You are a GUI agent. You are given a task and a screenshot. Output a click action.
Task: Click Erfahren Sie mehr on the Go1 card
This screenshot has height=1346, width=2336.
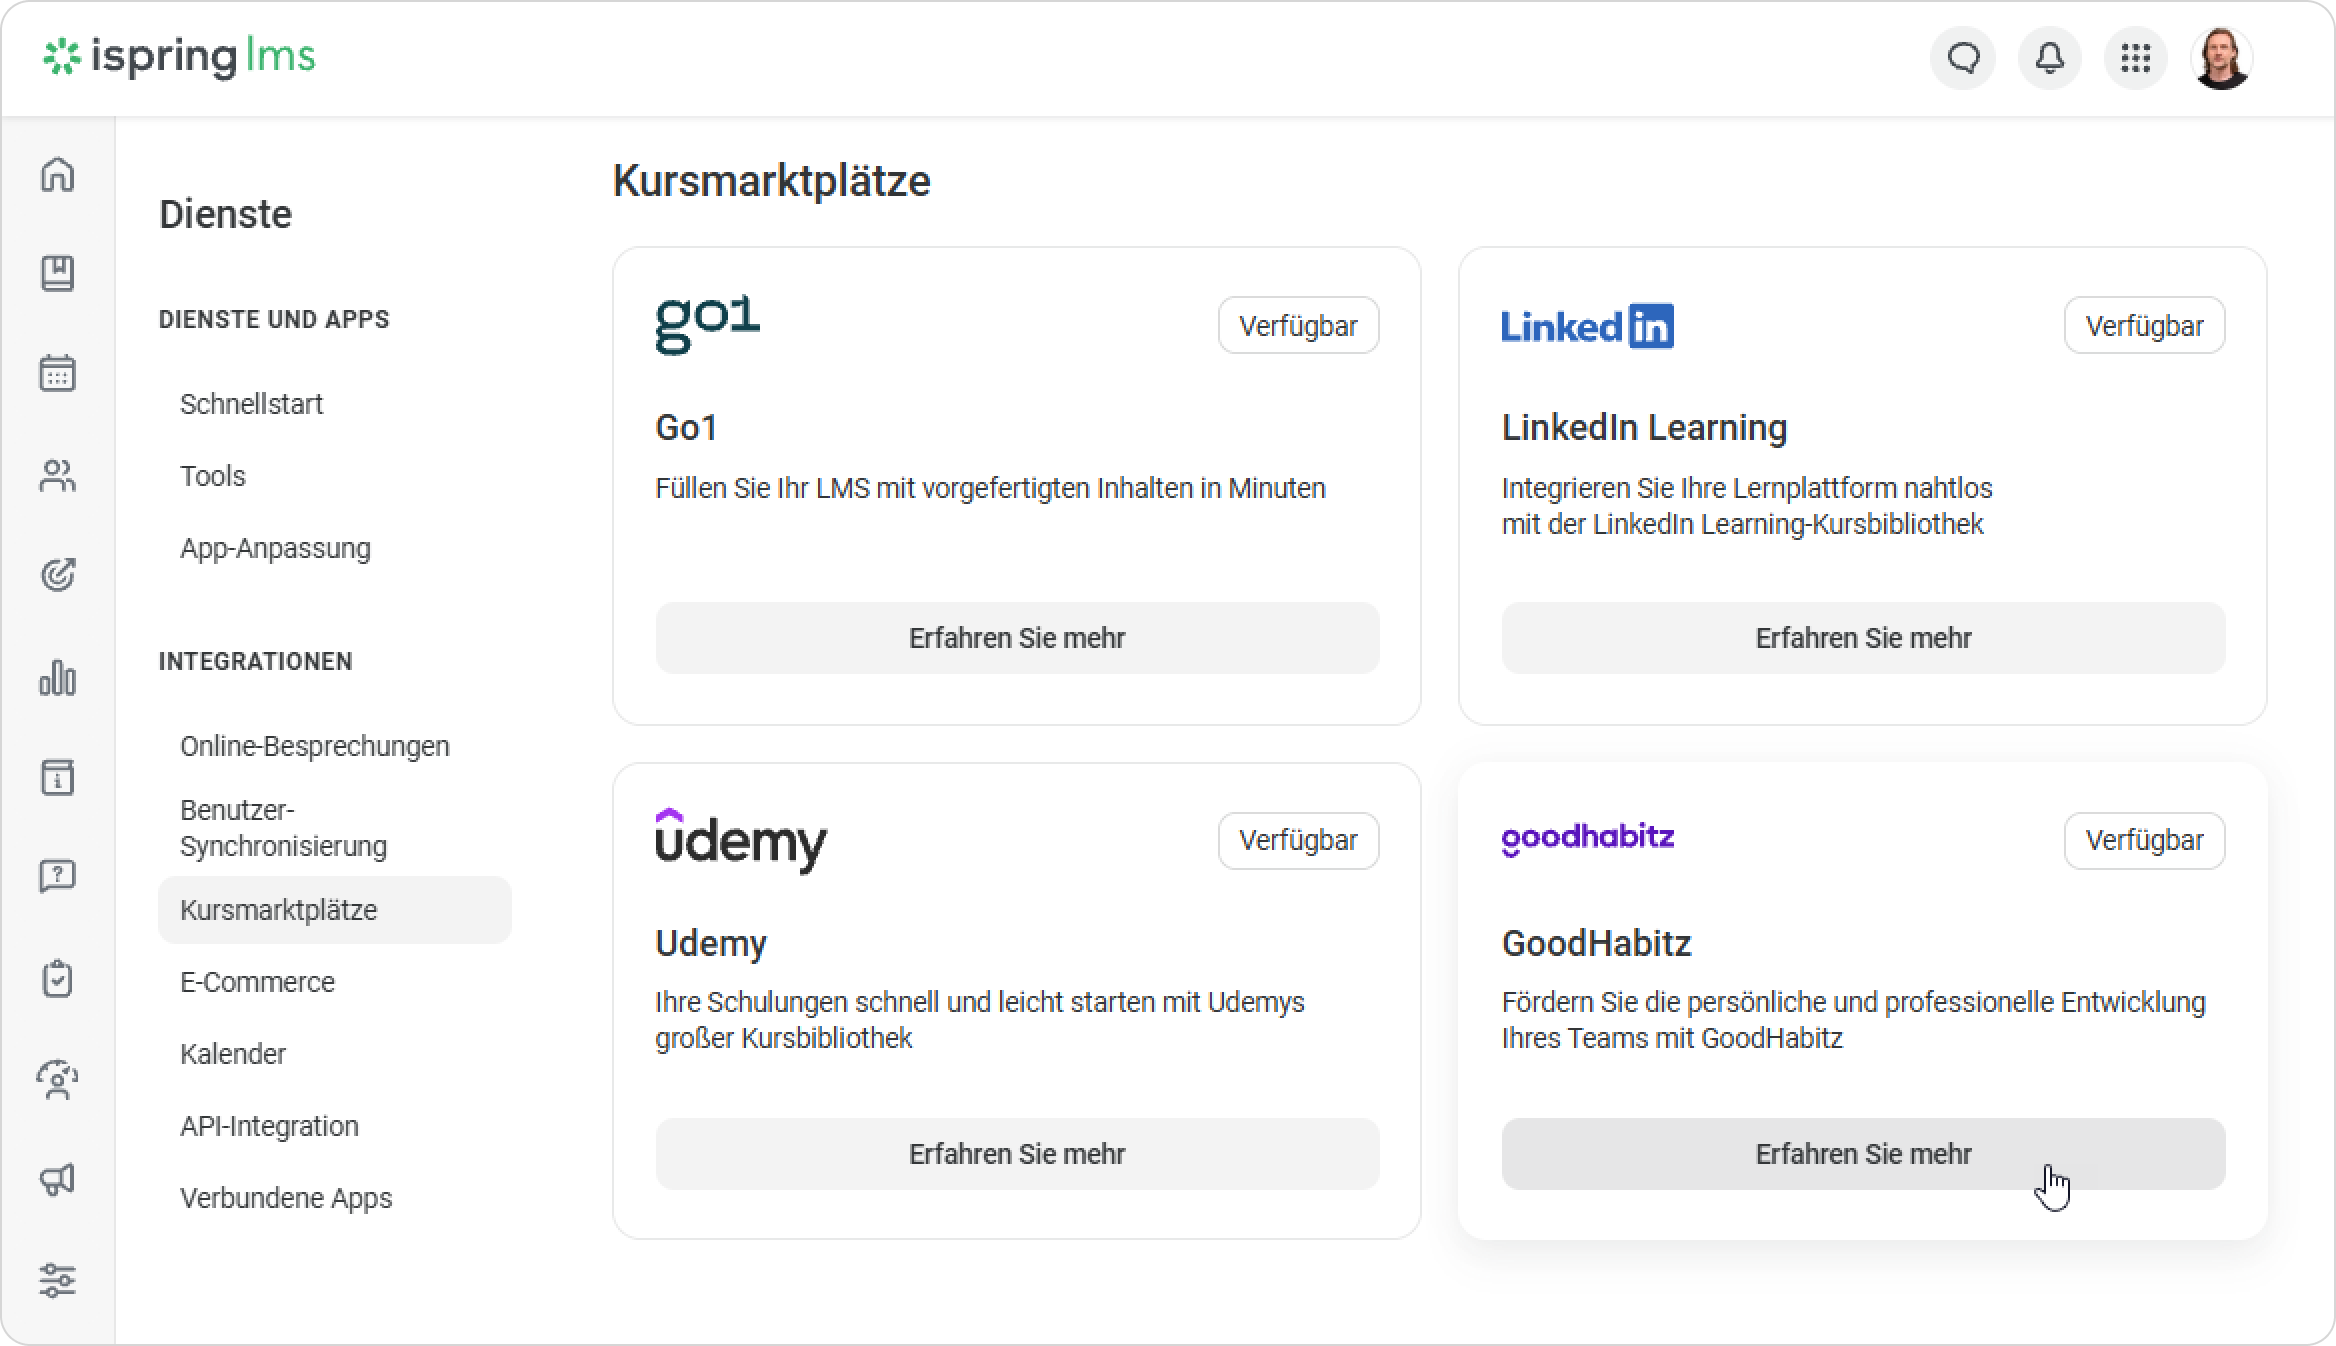pos(1017,638)
